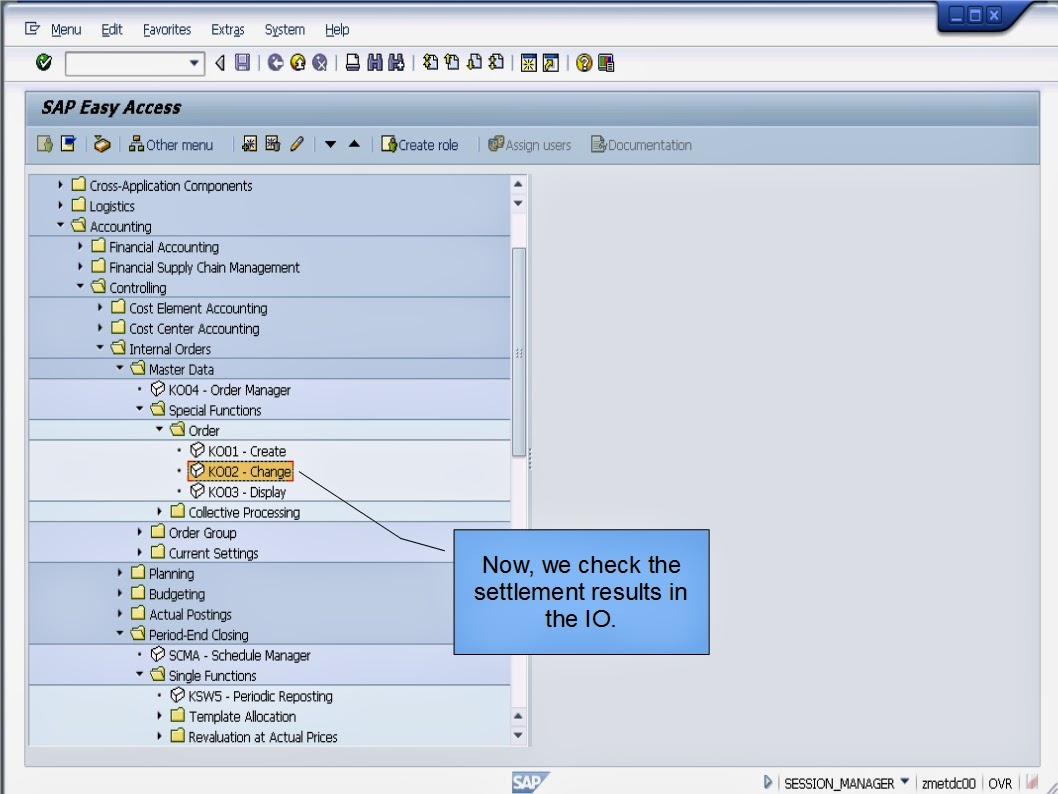Click the tree scrollbar bottom down arrow

pyautogui.click(x=518, y=735)
